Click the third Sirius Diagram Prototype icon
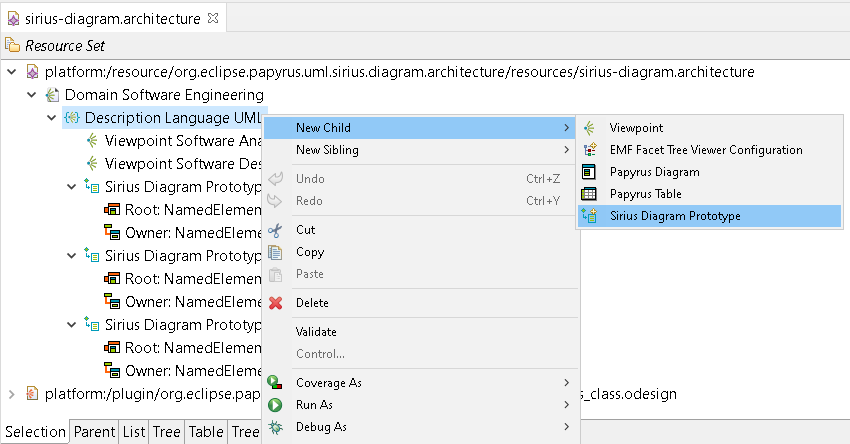This screenshot has height=444, width=850. click(92, 324)
